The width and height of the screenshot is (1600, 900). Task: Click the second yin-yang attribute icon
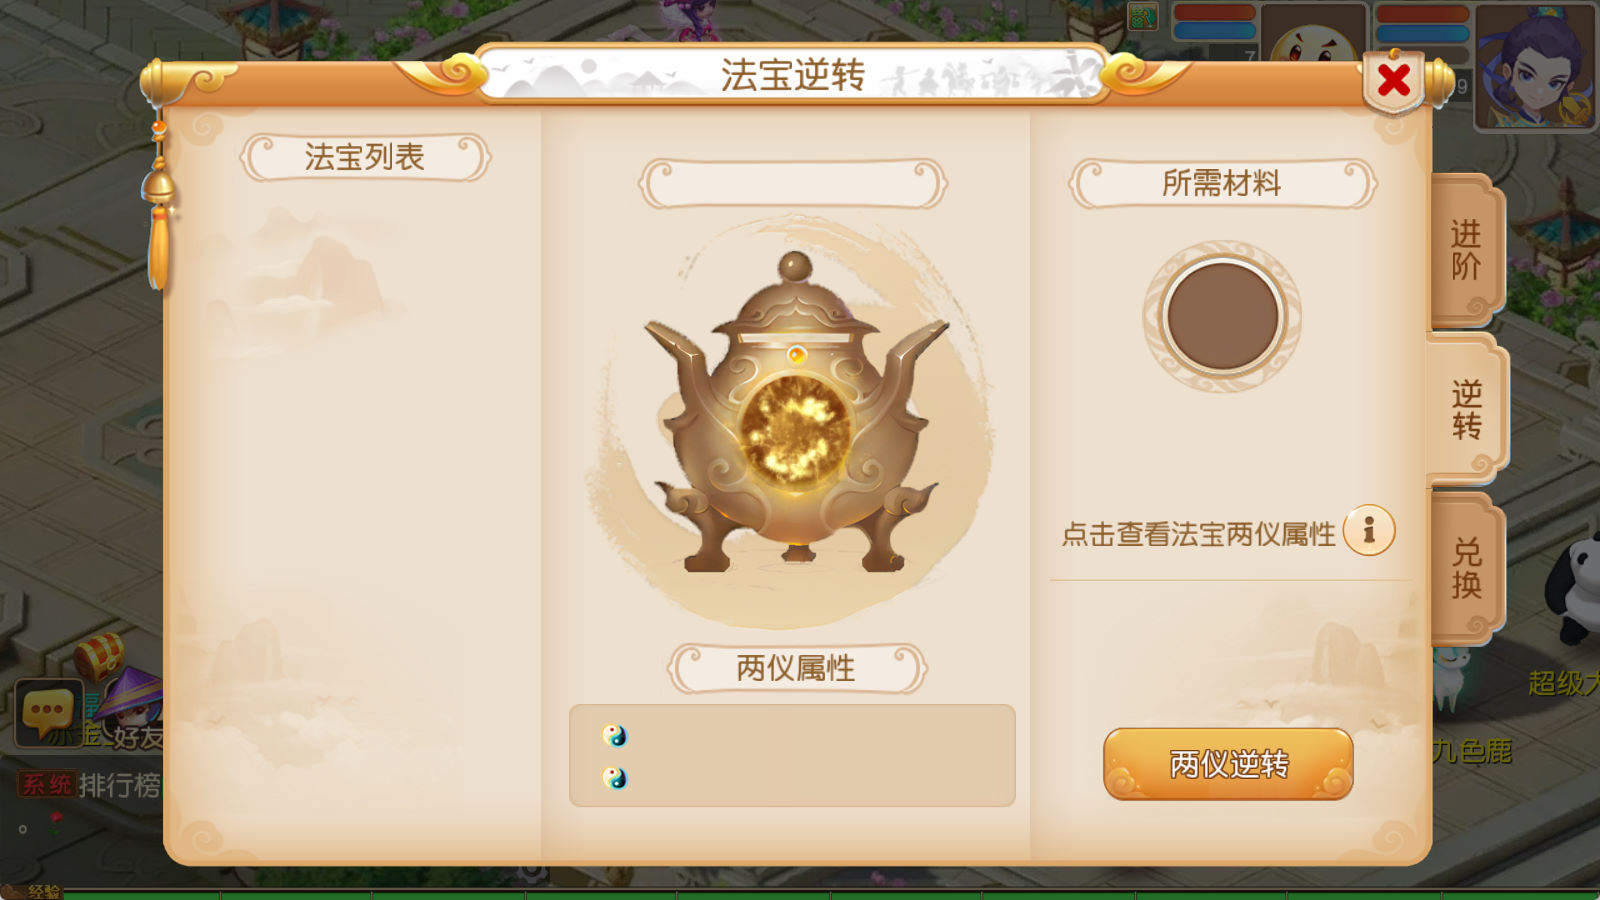[x=615, y=778]
